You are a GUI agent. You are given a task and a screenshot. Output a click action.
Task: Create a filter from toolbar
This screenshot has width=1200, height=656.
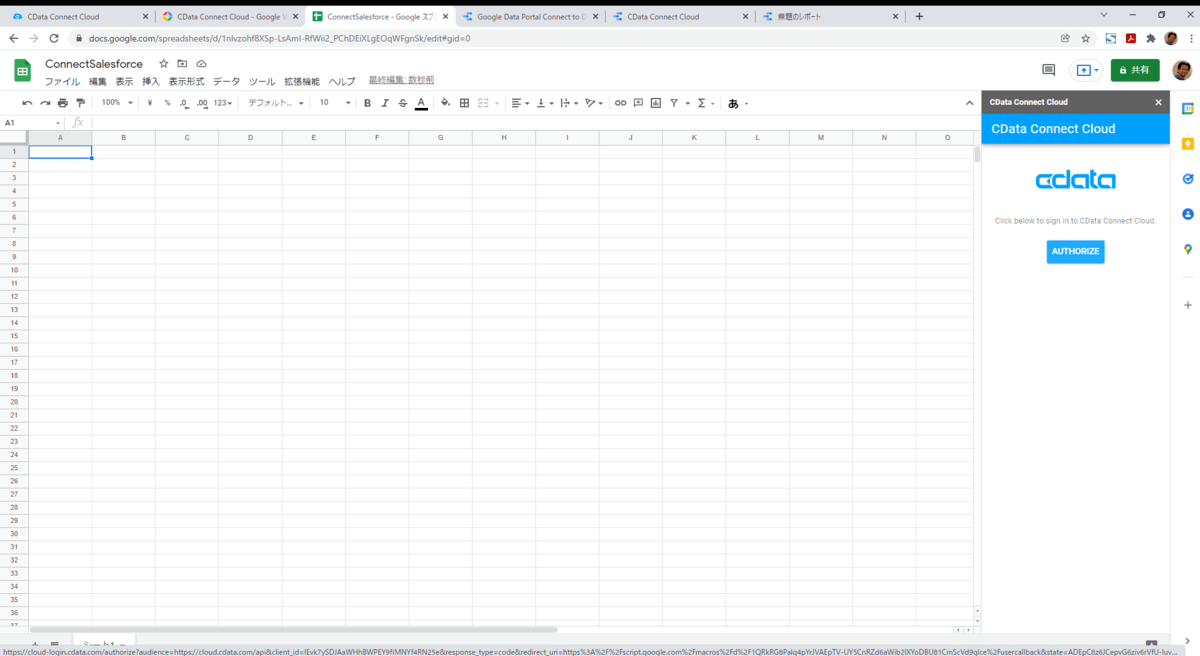[x=674, y=103]
